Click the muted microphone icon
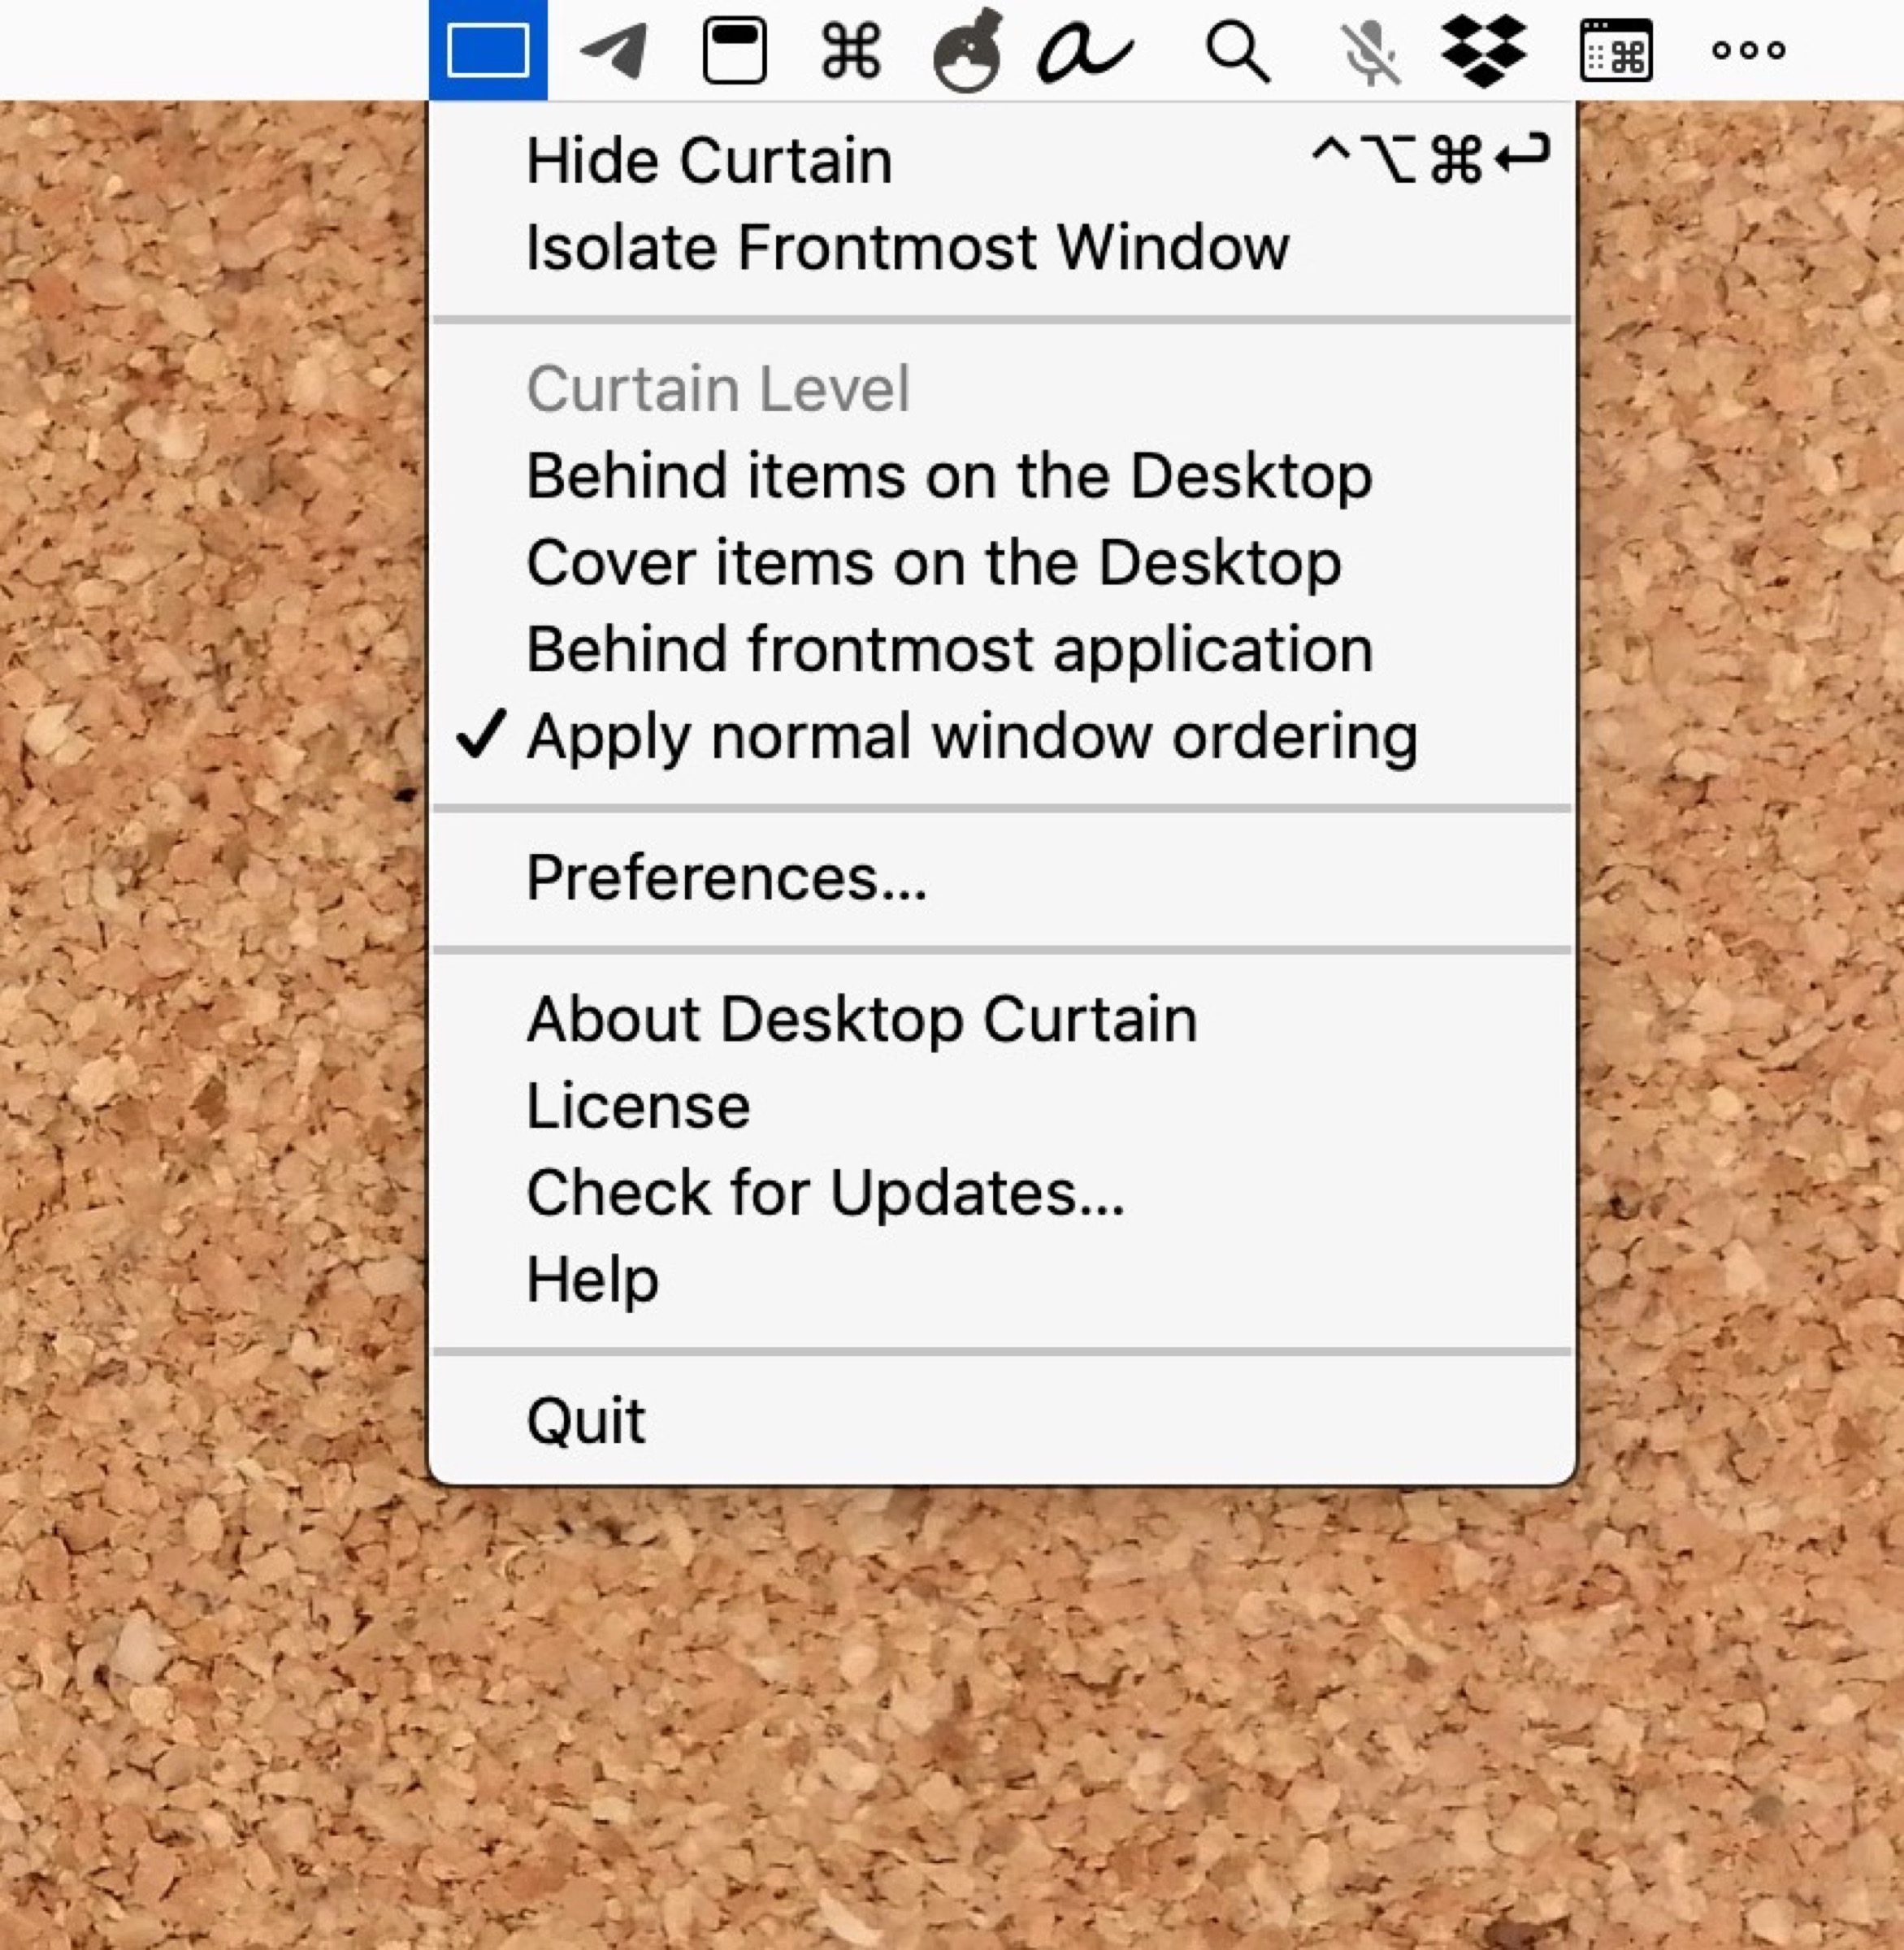 coord(1370,52)
